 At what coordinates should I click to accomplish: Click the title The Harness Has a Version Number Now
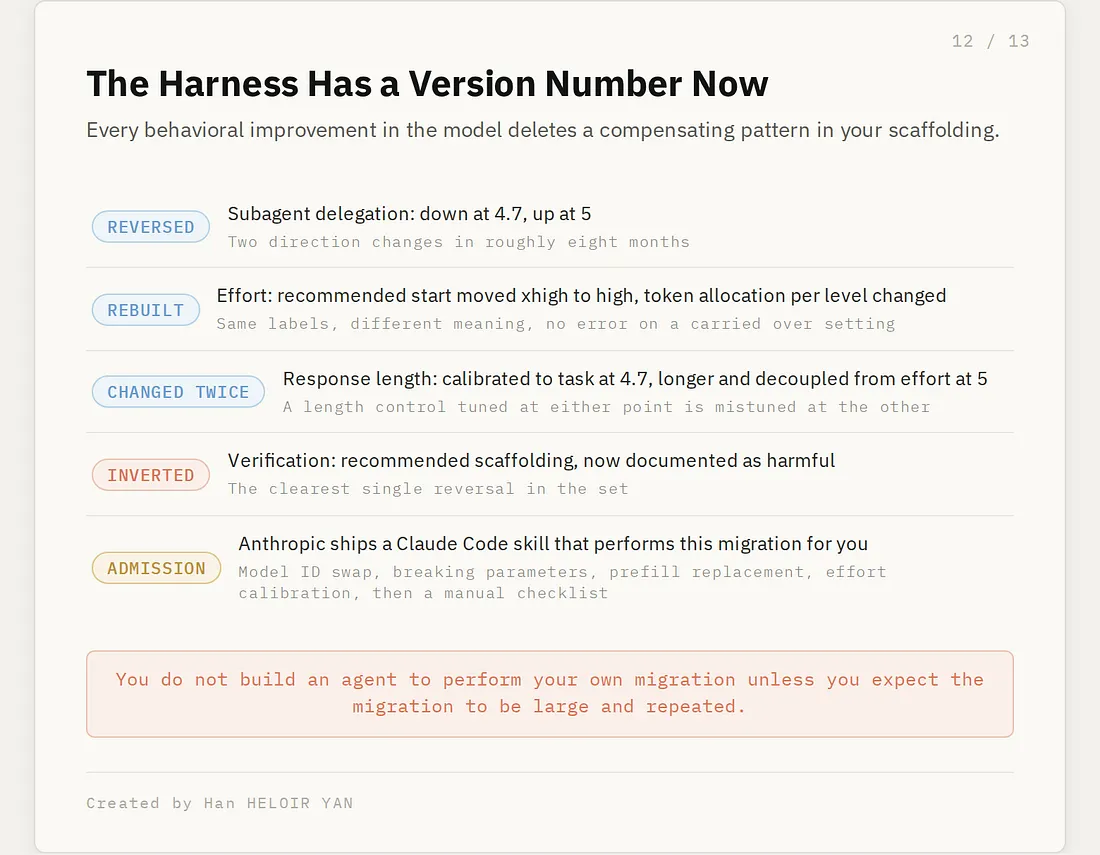(427, 83)
